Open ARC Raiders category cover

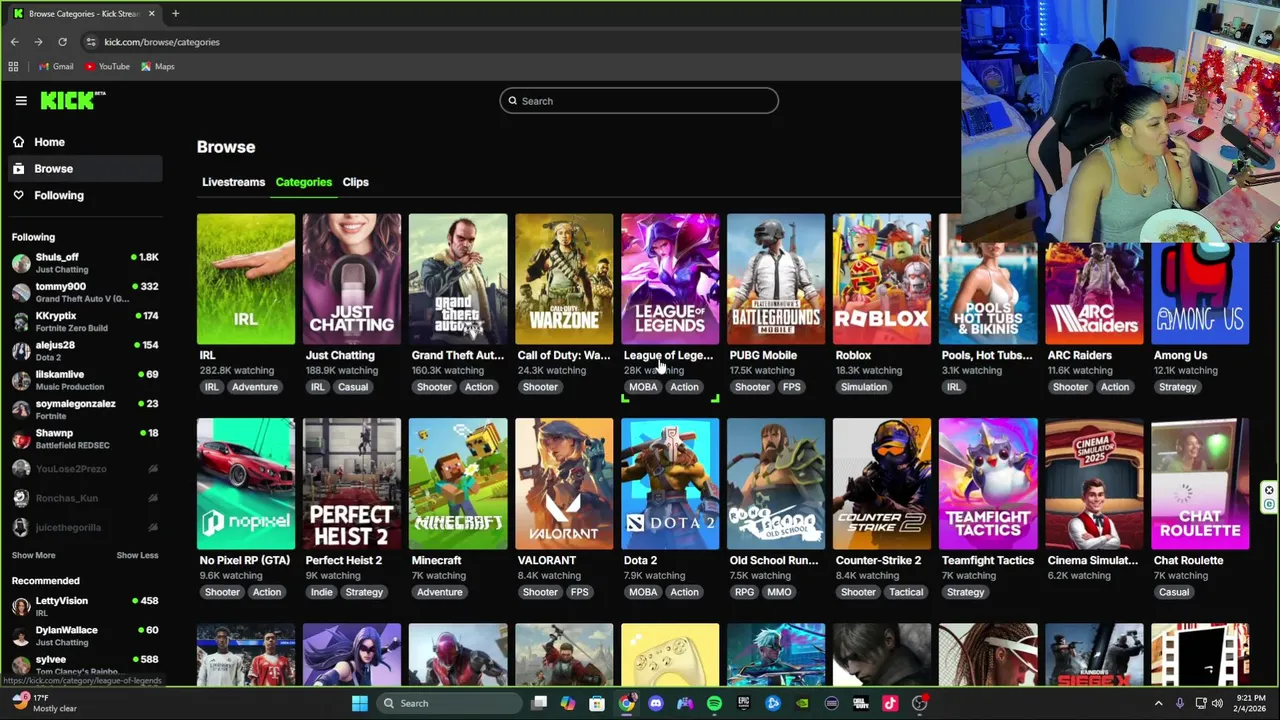point(1094,294)
